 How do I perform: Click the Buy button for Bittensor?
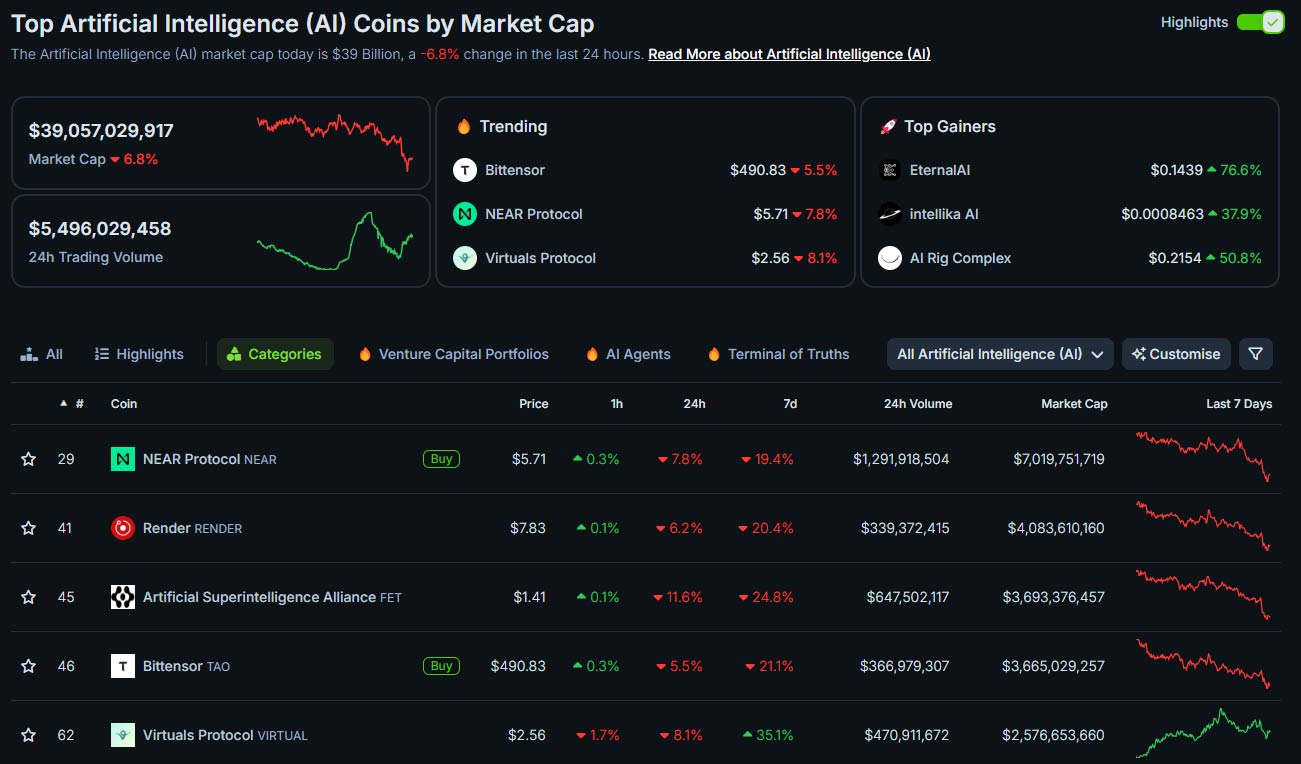441,666
